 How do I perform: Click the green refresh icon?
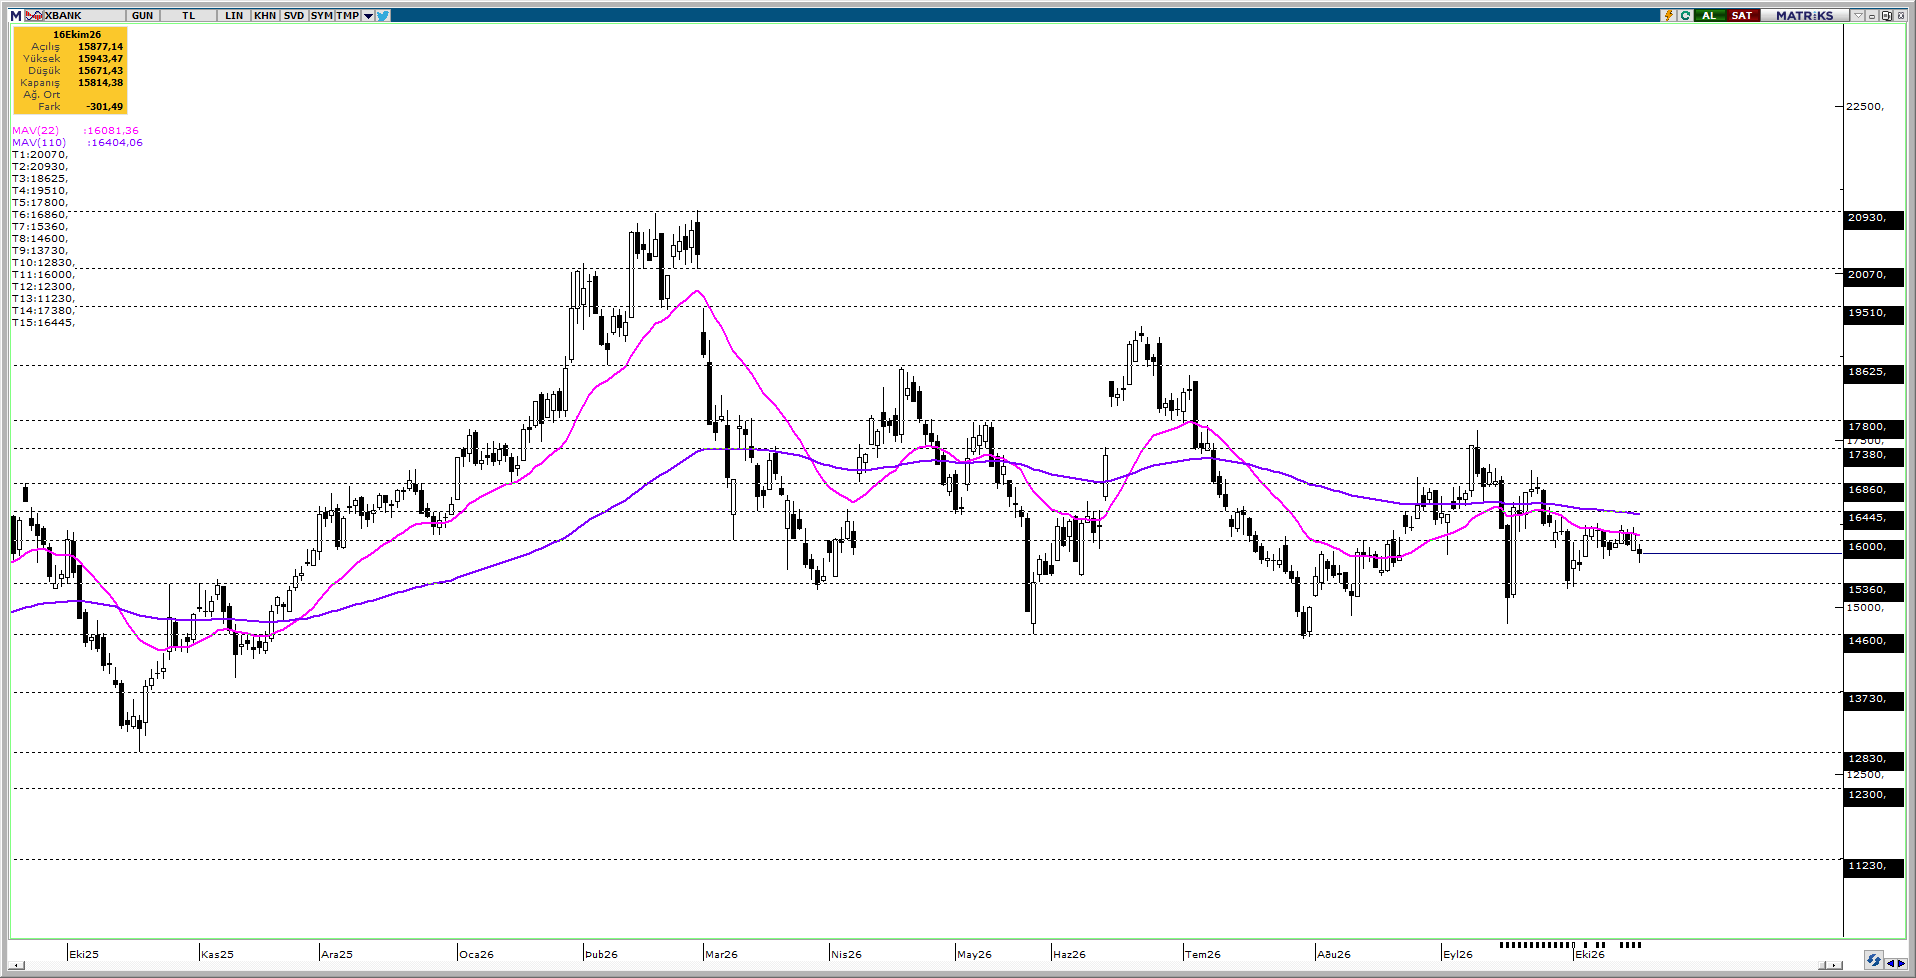tap(1685, 15)
